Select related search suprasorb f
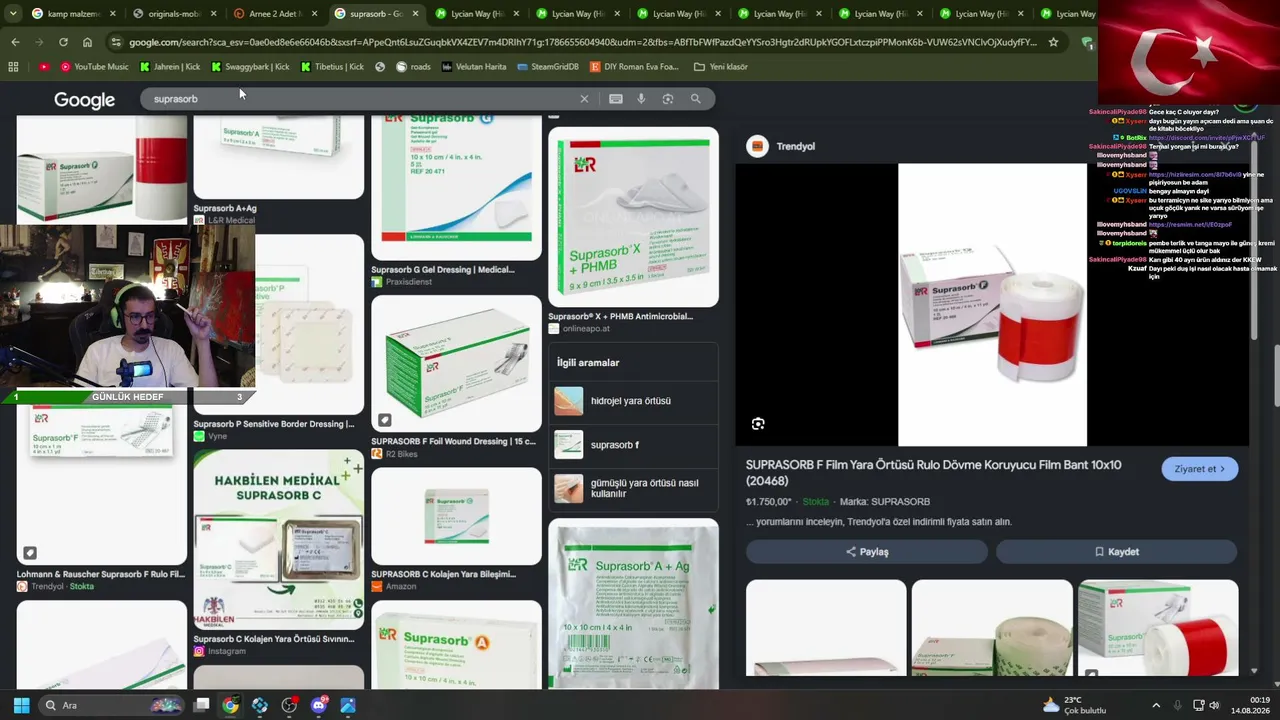Image resolution: width=1280 pixels, height=720 pixels. [x=633, y=445]
